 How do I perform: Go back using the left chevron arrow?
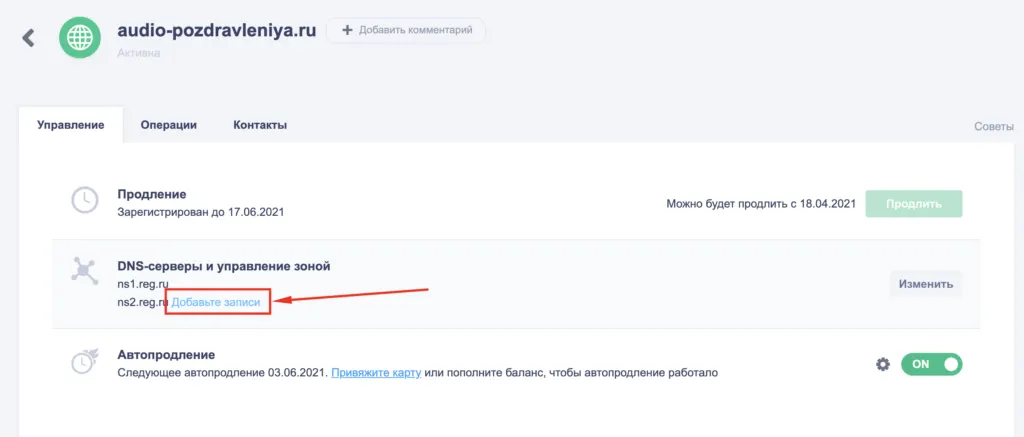[x=28, y=37]
